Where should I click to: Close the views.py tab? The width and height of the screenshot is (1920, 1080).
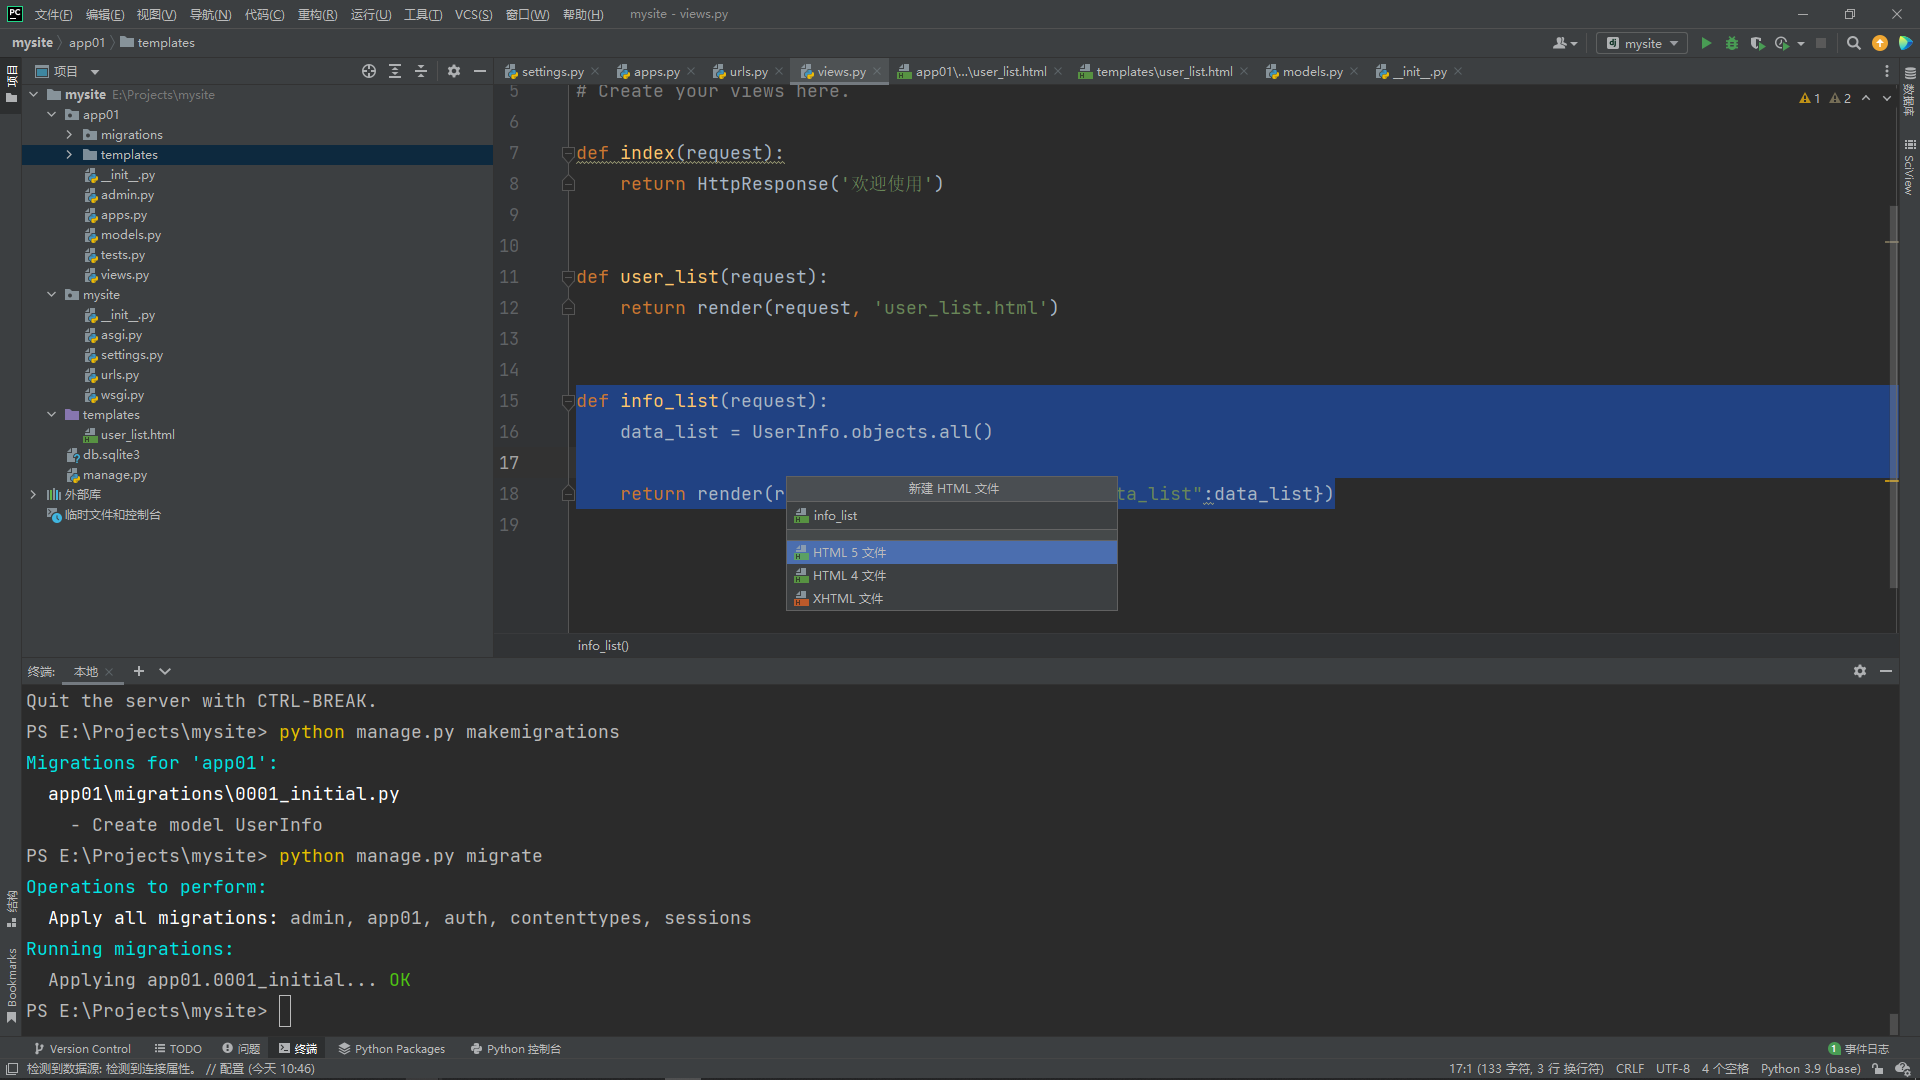(x=877, y=71)
